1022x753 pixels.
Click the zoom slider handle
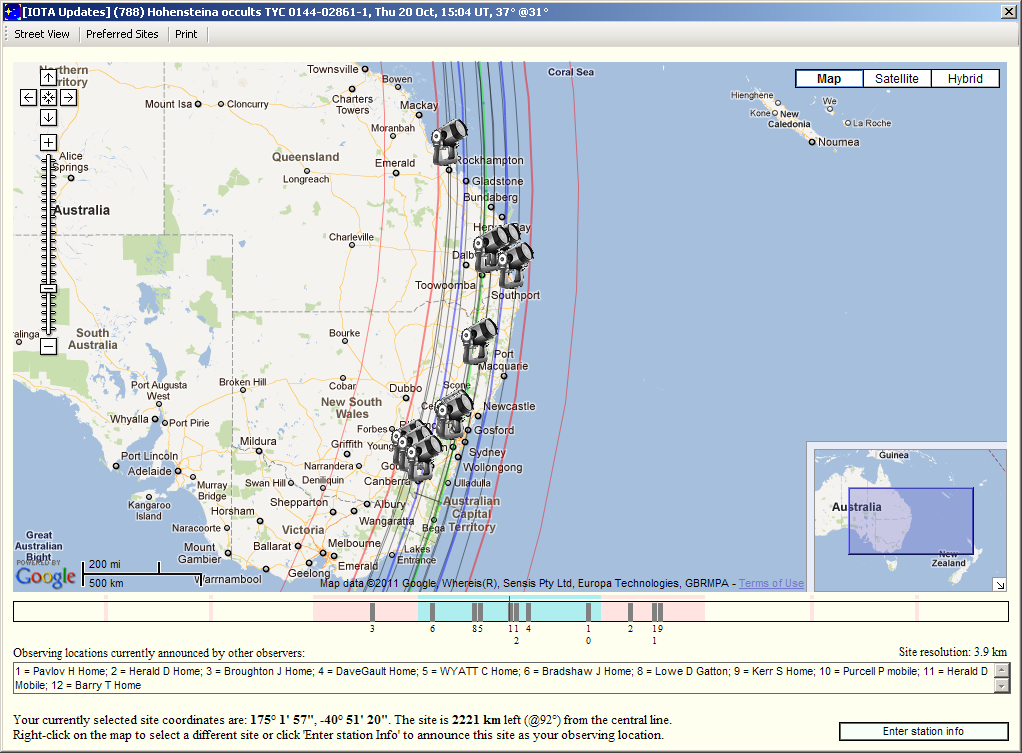click(x=48, y=289)
